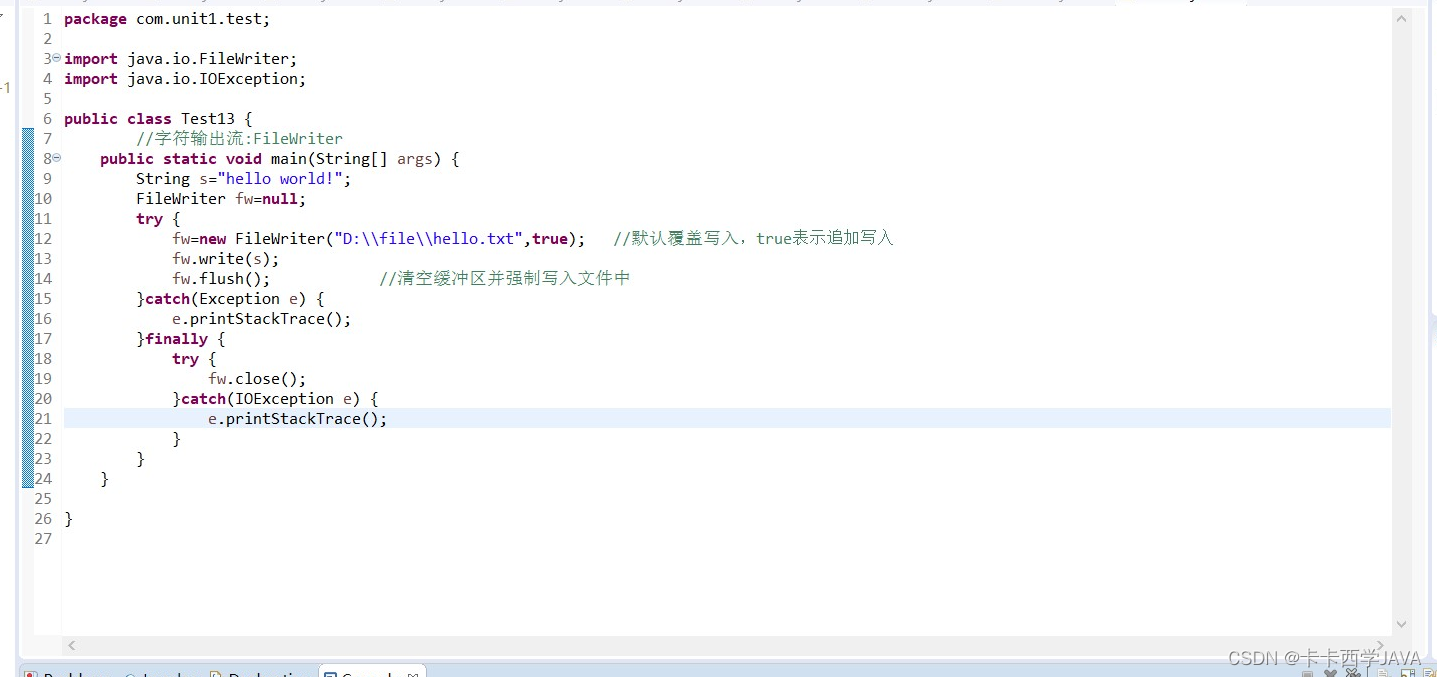Click the red Terminate button on the Console toolbar
Screen dimensions: 1437x677
(x=1307, y=671)
